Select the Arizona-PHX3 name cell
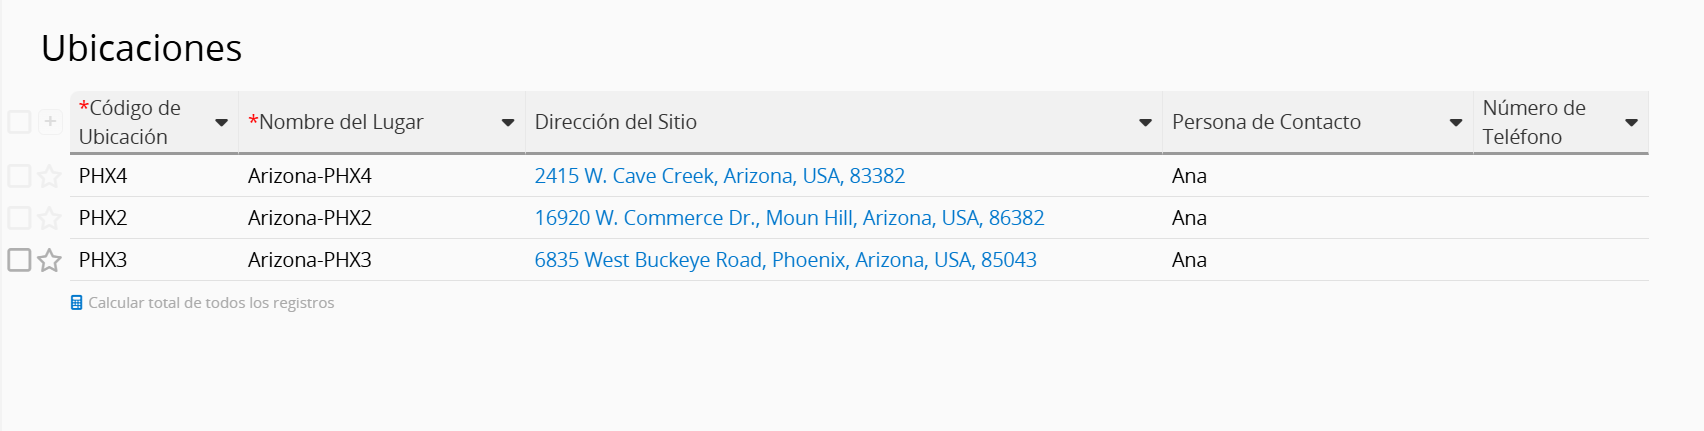This screenshot has height=431, width=1704. tap(310, 260)
